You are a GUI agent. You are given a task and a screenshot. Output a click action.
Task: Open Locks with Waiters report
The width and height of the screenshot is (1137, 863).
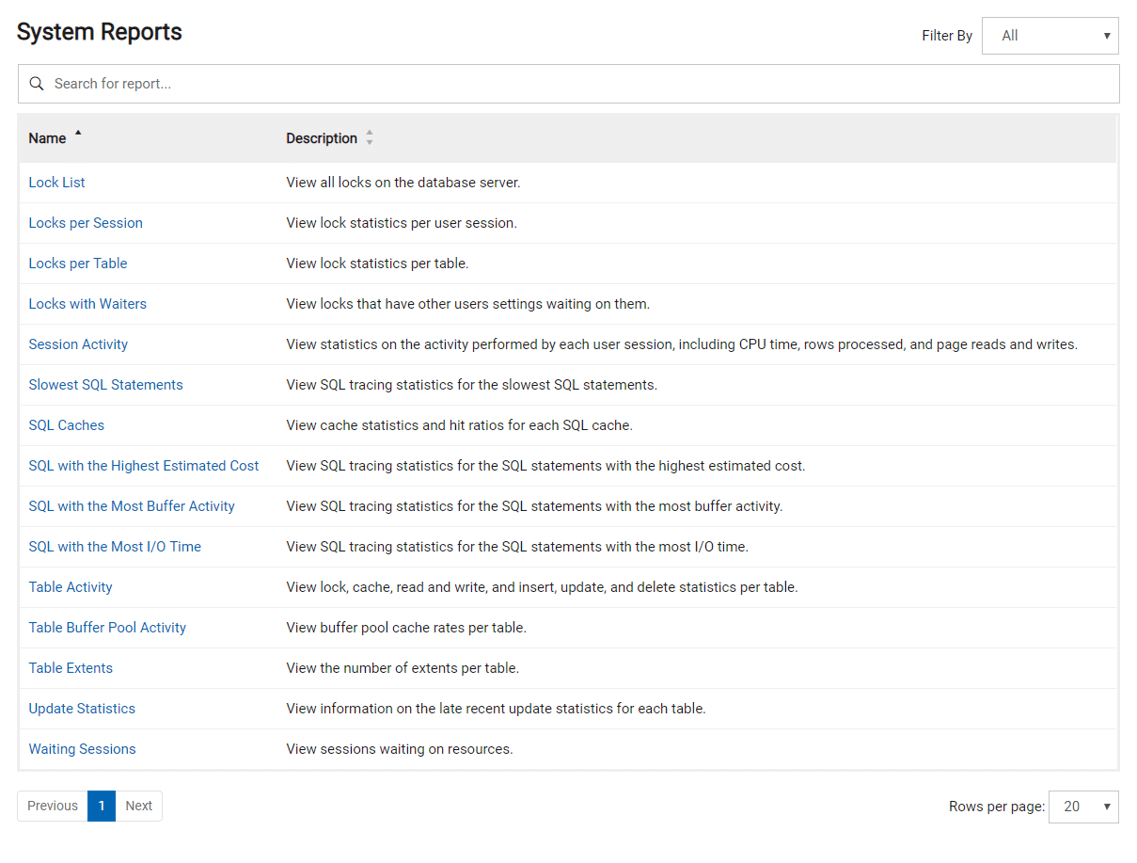pos(87,304)
